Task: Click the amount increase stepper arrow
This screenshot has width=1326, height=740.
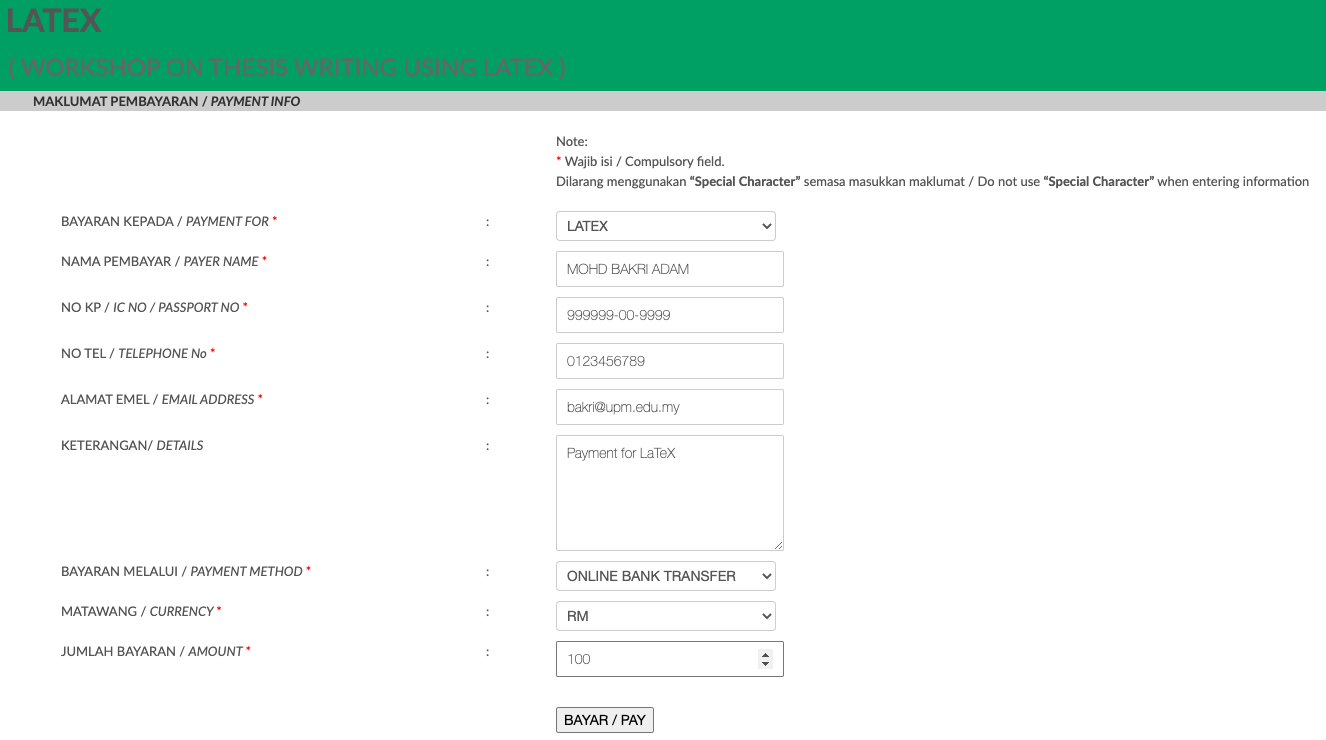Action: point(765,654)
